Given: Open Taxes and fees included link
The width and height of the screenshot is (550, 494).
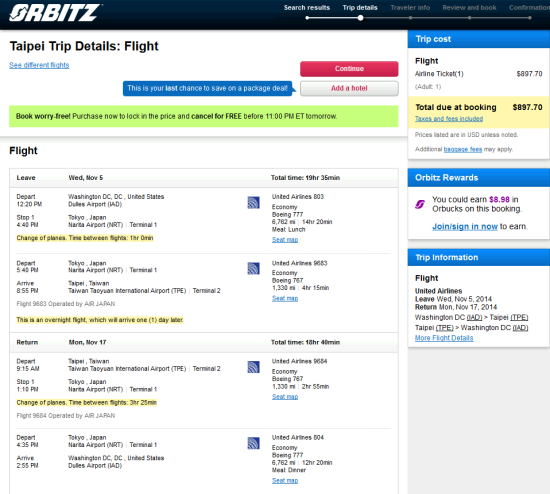Looking at the screenshot, I should (449, 119).
